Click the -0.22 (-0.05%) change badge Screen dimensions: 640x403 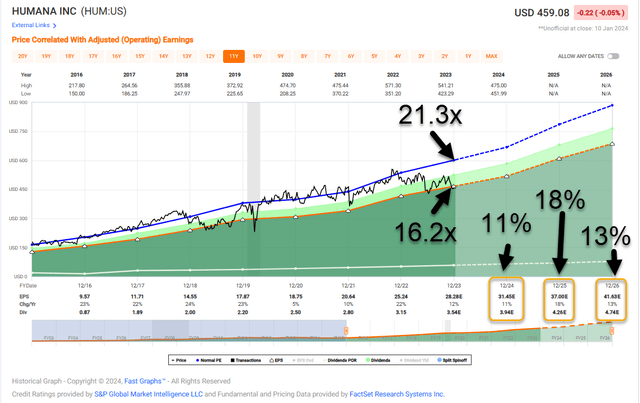(600, 13)
